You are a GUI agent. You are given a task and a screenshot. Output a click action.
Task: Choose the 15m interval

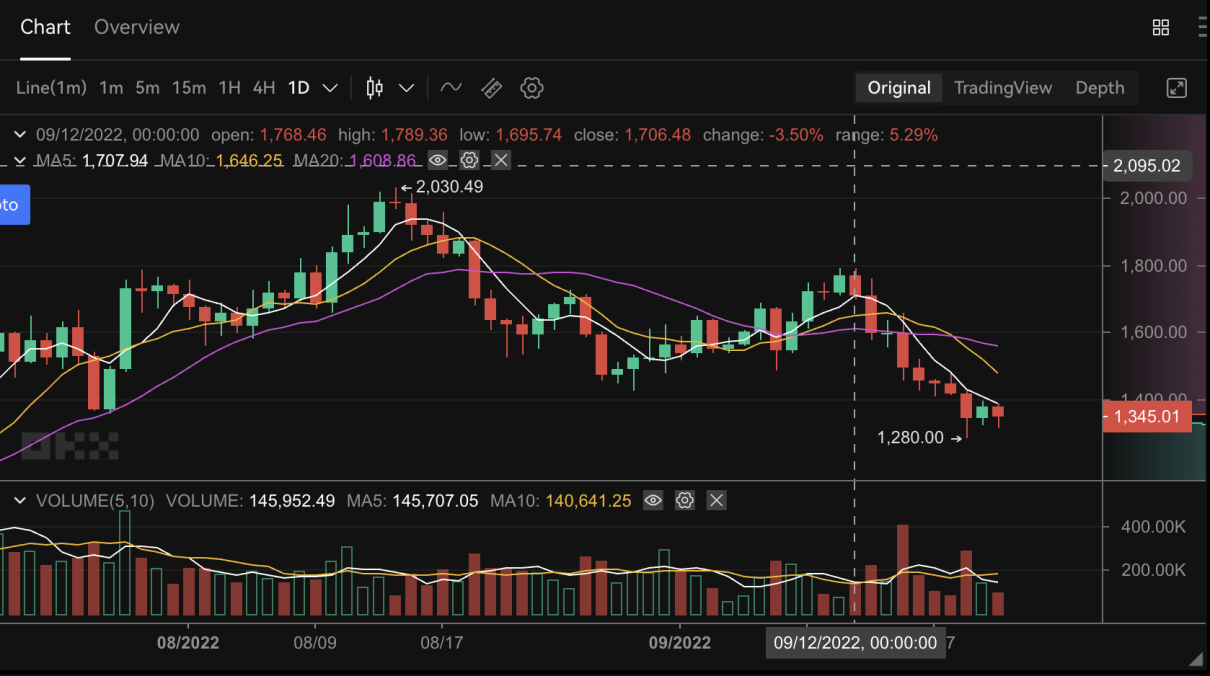189,88
